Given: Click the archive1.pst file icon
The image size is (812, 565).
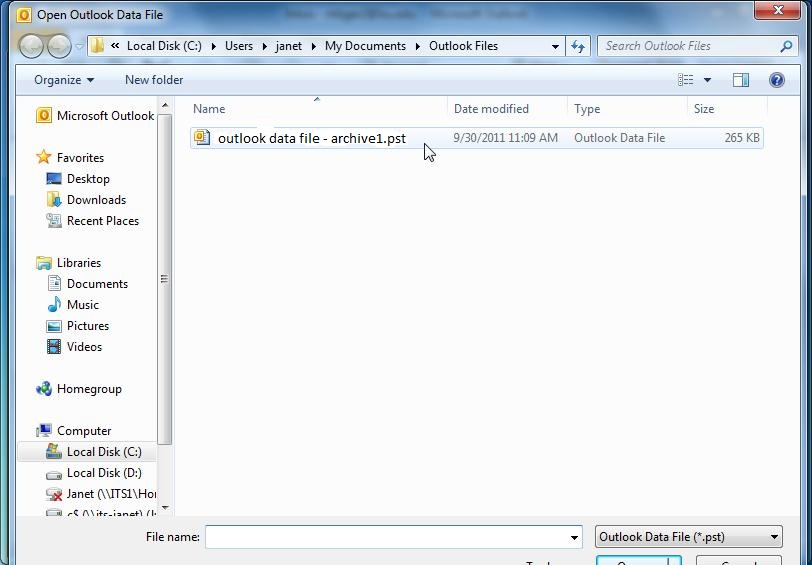Looking at the screenshot, I should coord(202,138).
